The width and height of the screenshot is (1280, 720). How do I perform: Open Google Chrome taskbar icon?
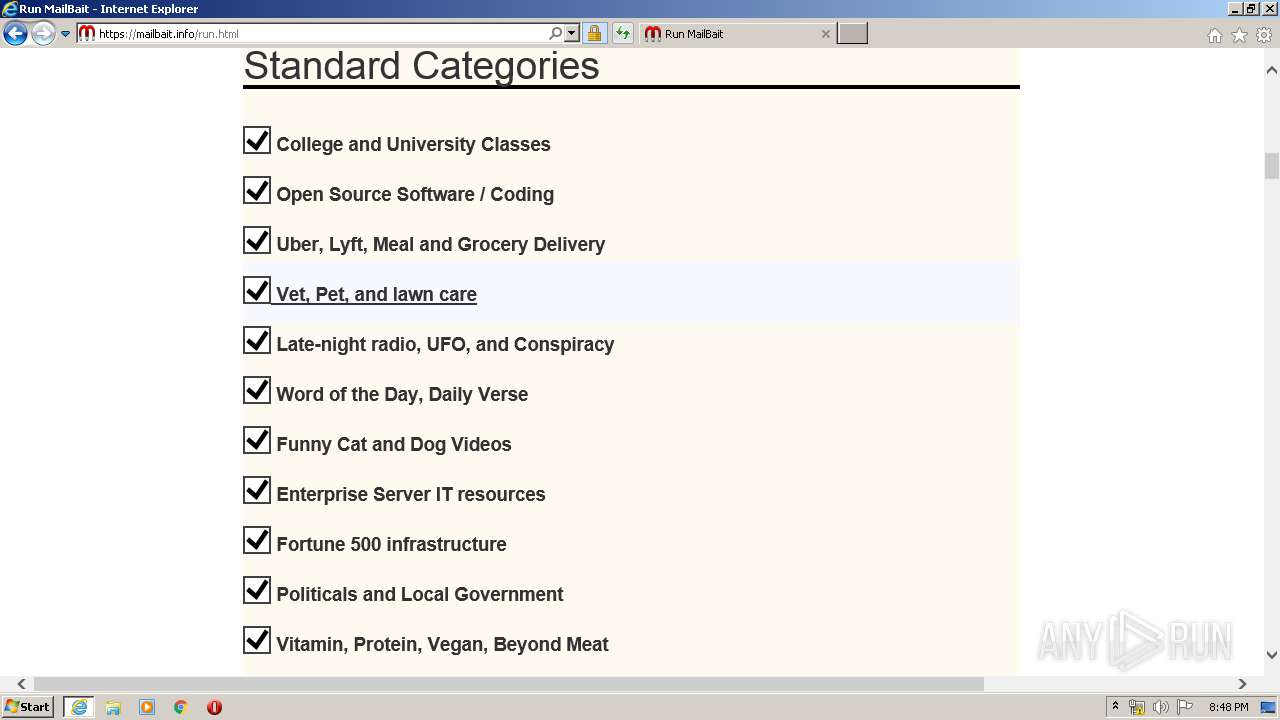pos(180,707)
